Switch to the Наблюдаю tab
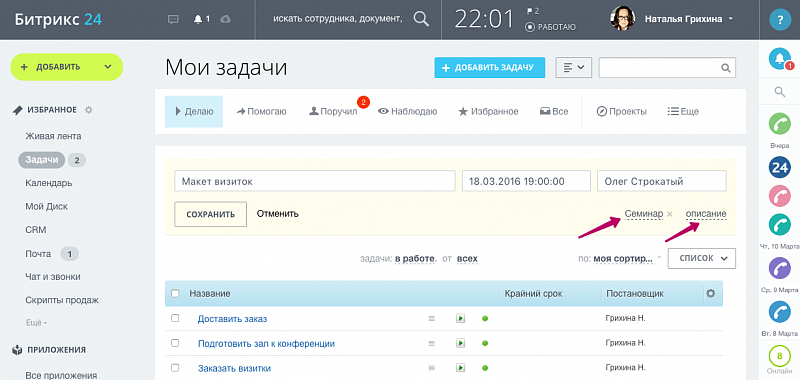Image resolution: width=800 pixels, height=380 pixels. pos(407,111)
